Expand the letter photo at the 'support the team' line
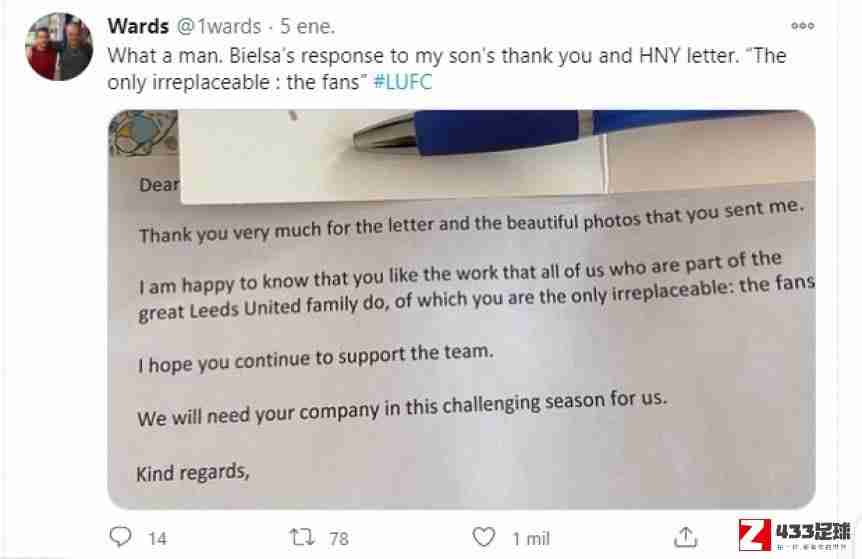The height and width of the screenshot is (559, 862). [316, 358]
